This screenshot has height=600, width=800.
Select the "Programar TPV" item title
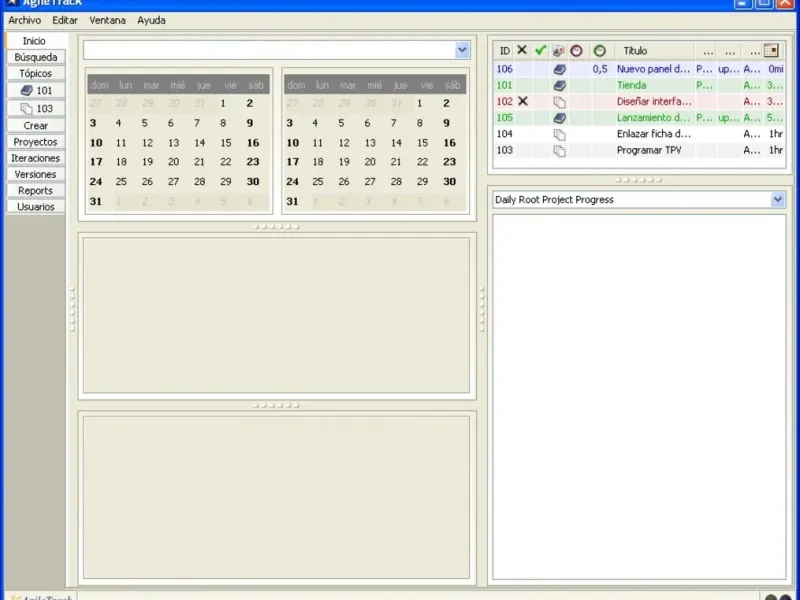click(x=649, y=151)
